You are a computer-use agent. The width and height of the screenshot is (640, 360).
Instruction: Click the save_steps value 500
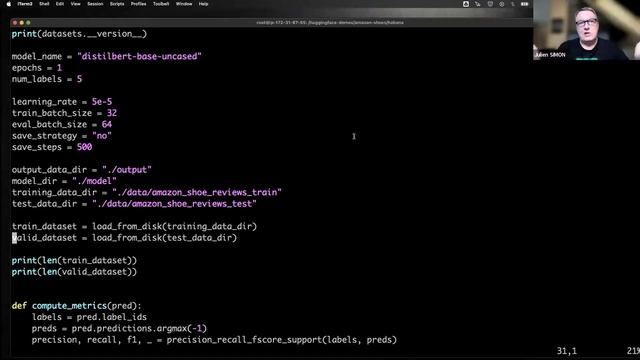(84, 147)
